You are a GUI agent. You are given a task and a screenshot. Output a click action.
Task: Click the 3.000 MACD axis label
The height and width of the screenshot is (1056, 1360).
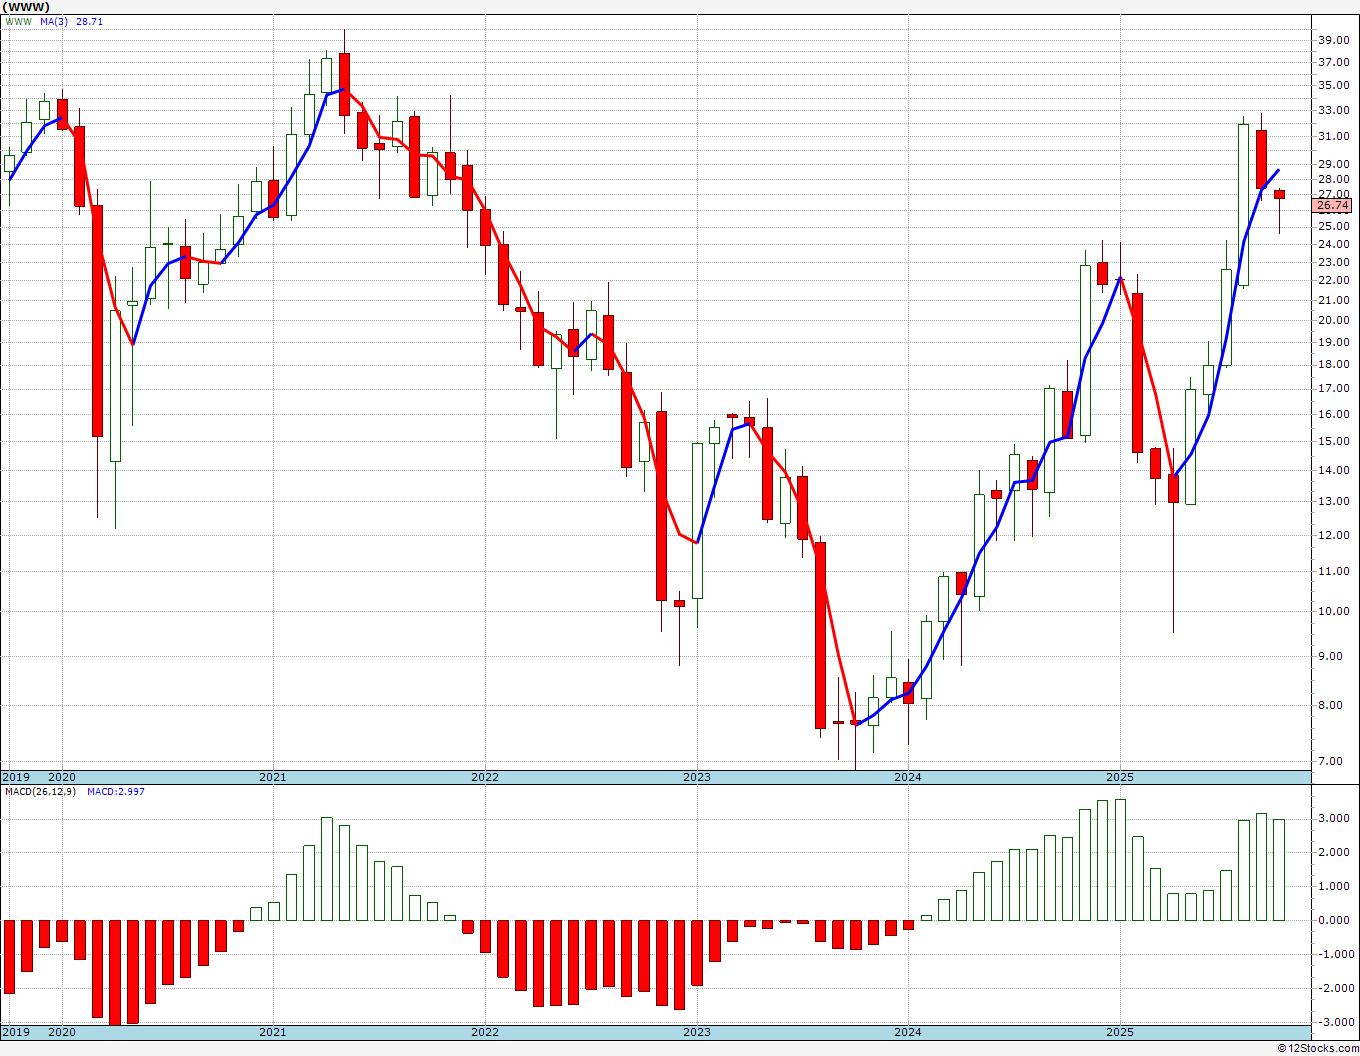click(1334, 818)
